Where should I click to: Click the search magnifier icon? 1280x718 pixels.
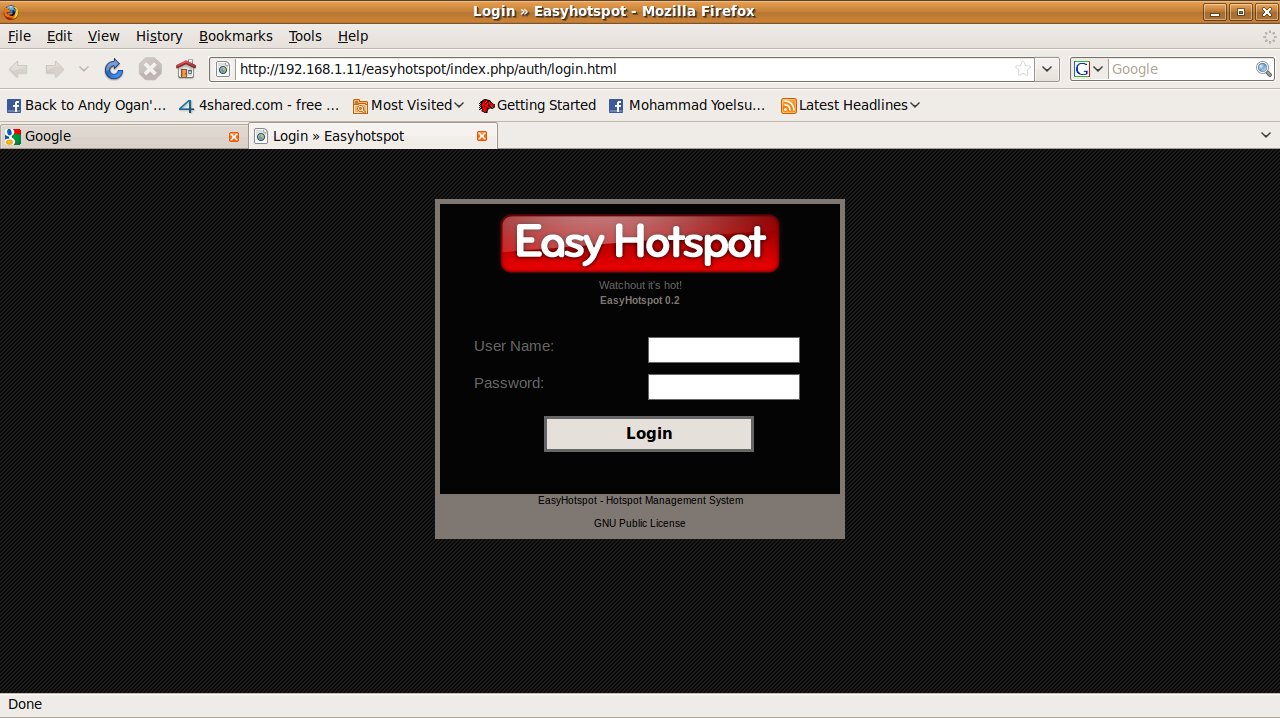coord(1264,69)
